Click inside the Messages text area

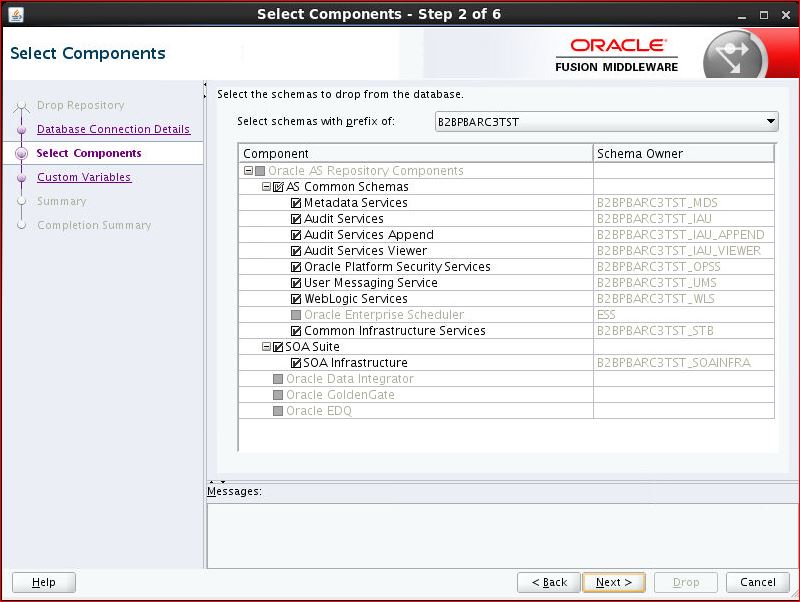pos(503,536)
